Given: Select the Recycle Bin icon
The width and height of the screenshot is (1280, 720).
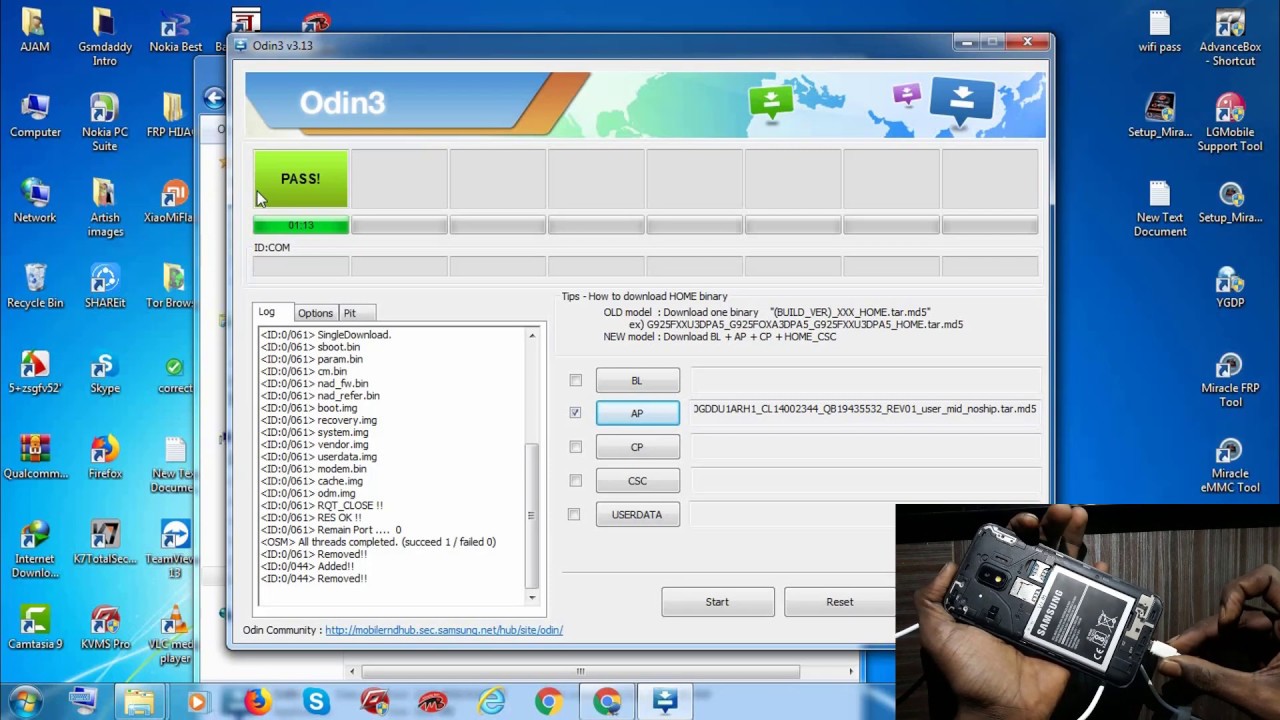Looking at the screenshot, I should [x=35, y=286].
